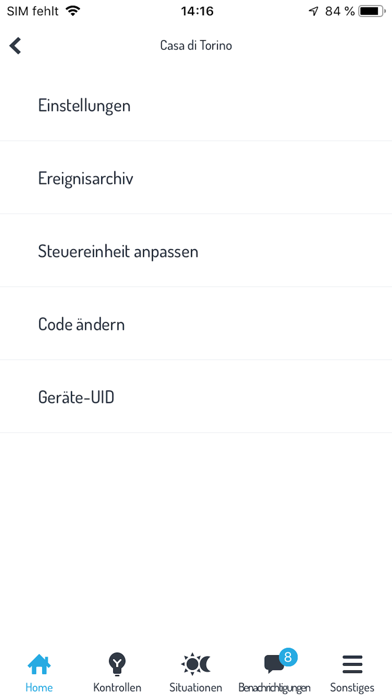Image resolution: width=392 pixels, height=696 pixels.
Task: Open the Kontrollen light bulb icon
Action: [x=117, y=664]
